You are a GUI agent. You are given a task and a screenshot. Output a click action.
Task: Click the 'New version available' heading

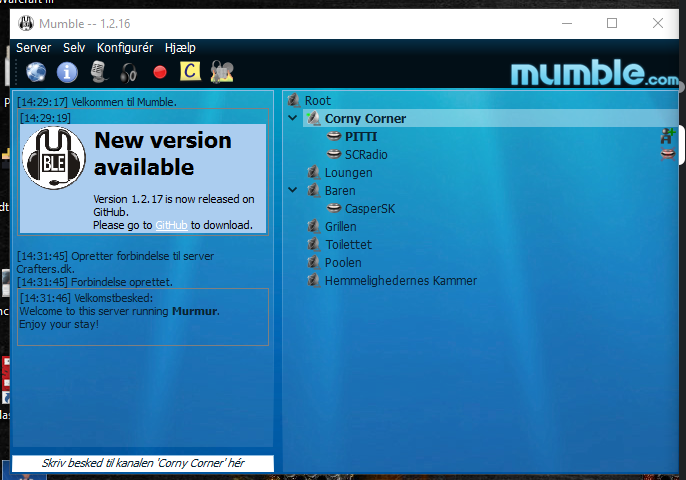[163, 154]
